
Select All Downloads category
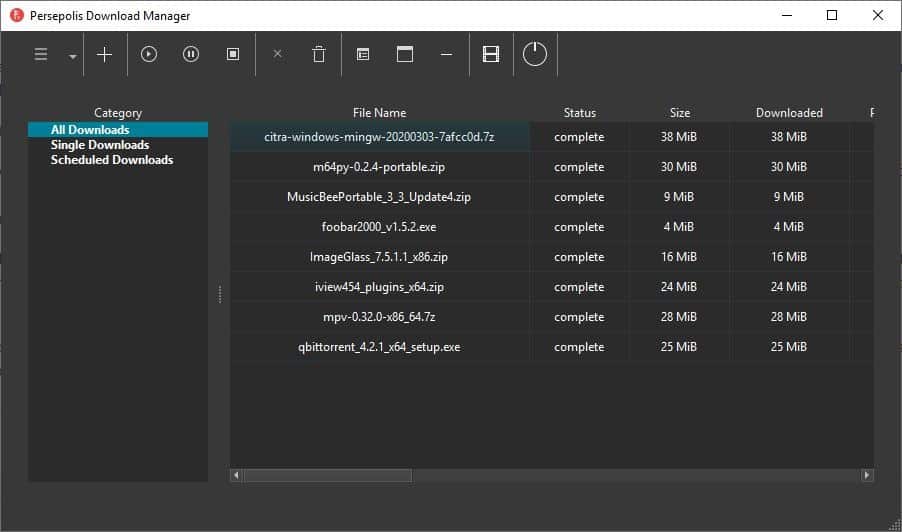point(118,129)
